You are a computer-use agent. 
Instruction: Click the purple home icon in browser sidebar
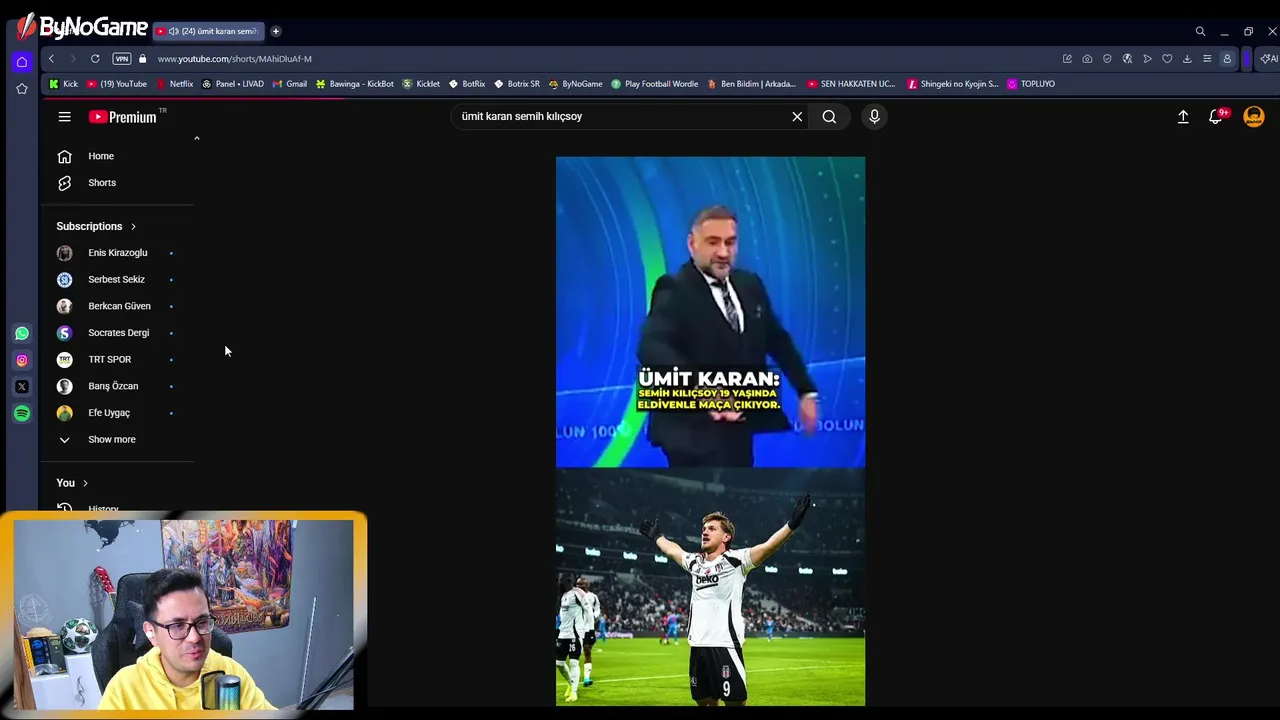[x=22, y=62]
